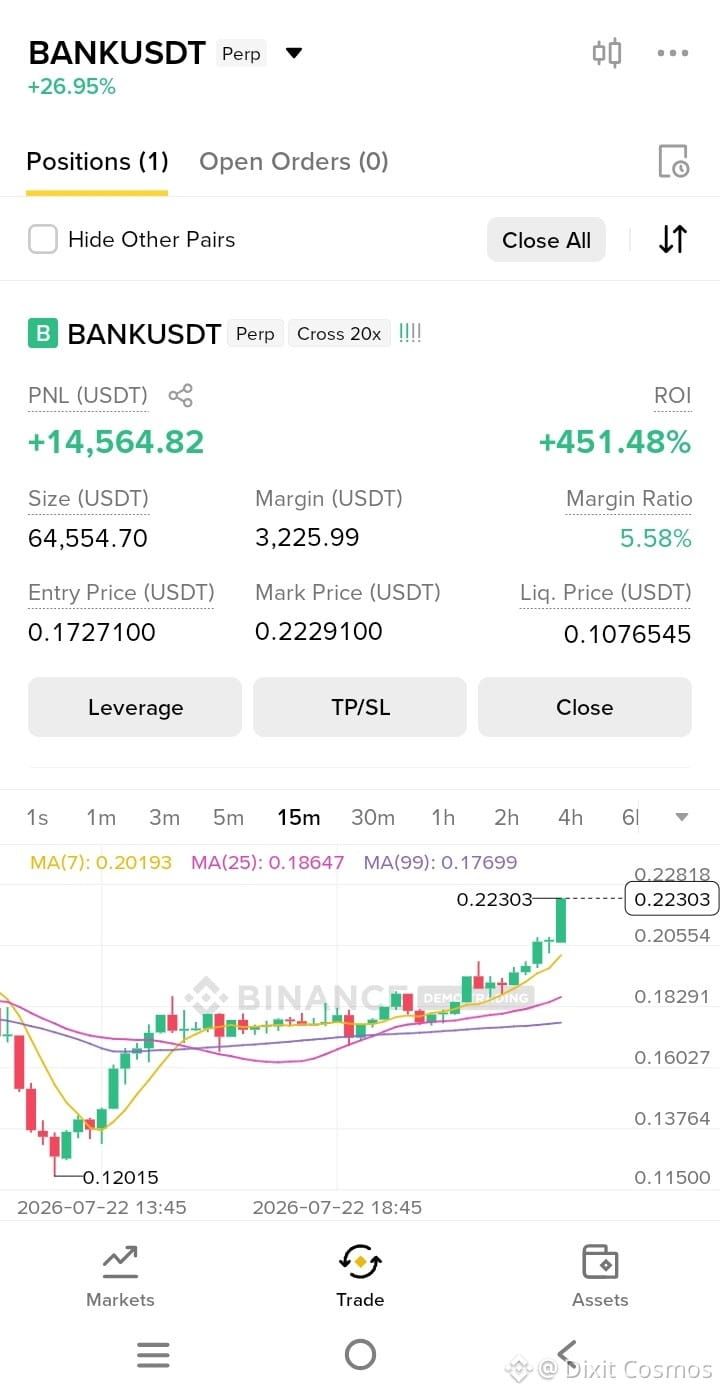Viewport: 720px width, 1394px height.
Task: Open the Trade tab icon
Action: tap(360, 1262)
